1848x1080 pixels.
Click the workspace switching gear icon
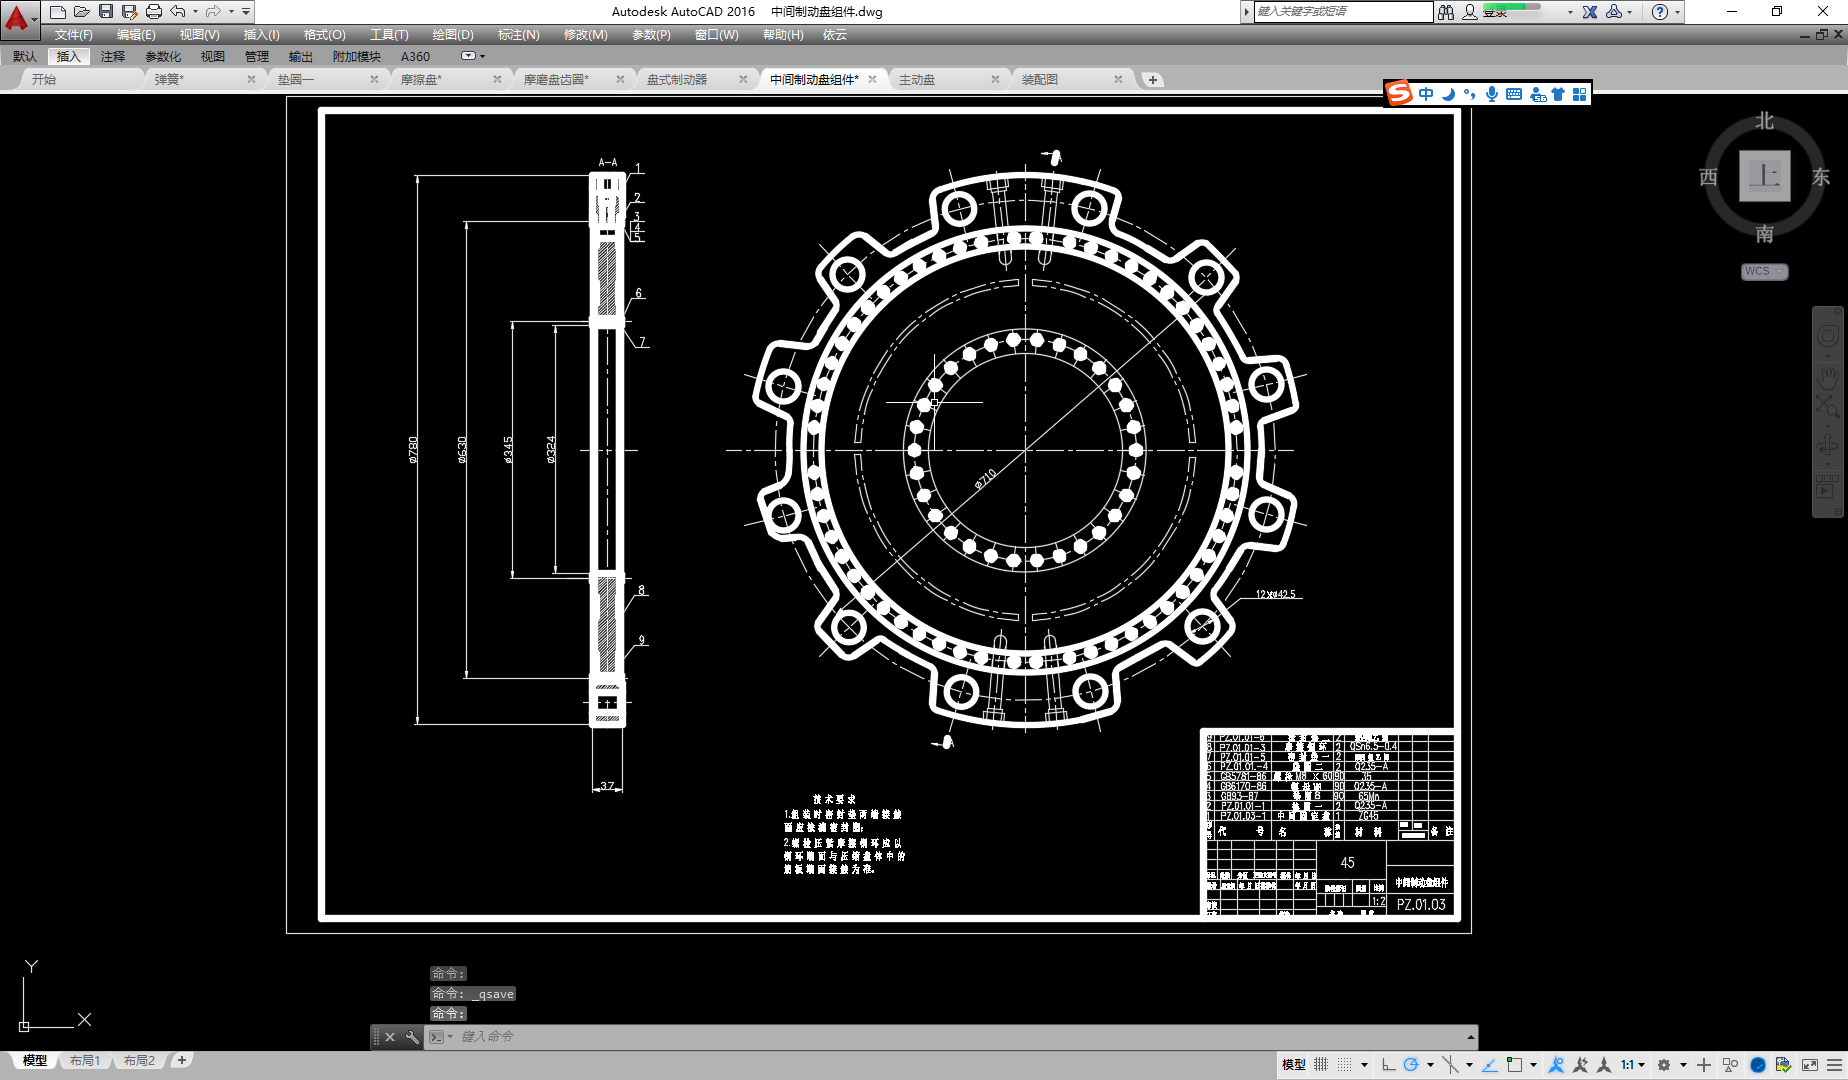point(1664,1065)
